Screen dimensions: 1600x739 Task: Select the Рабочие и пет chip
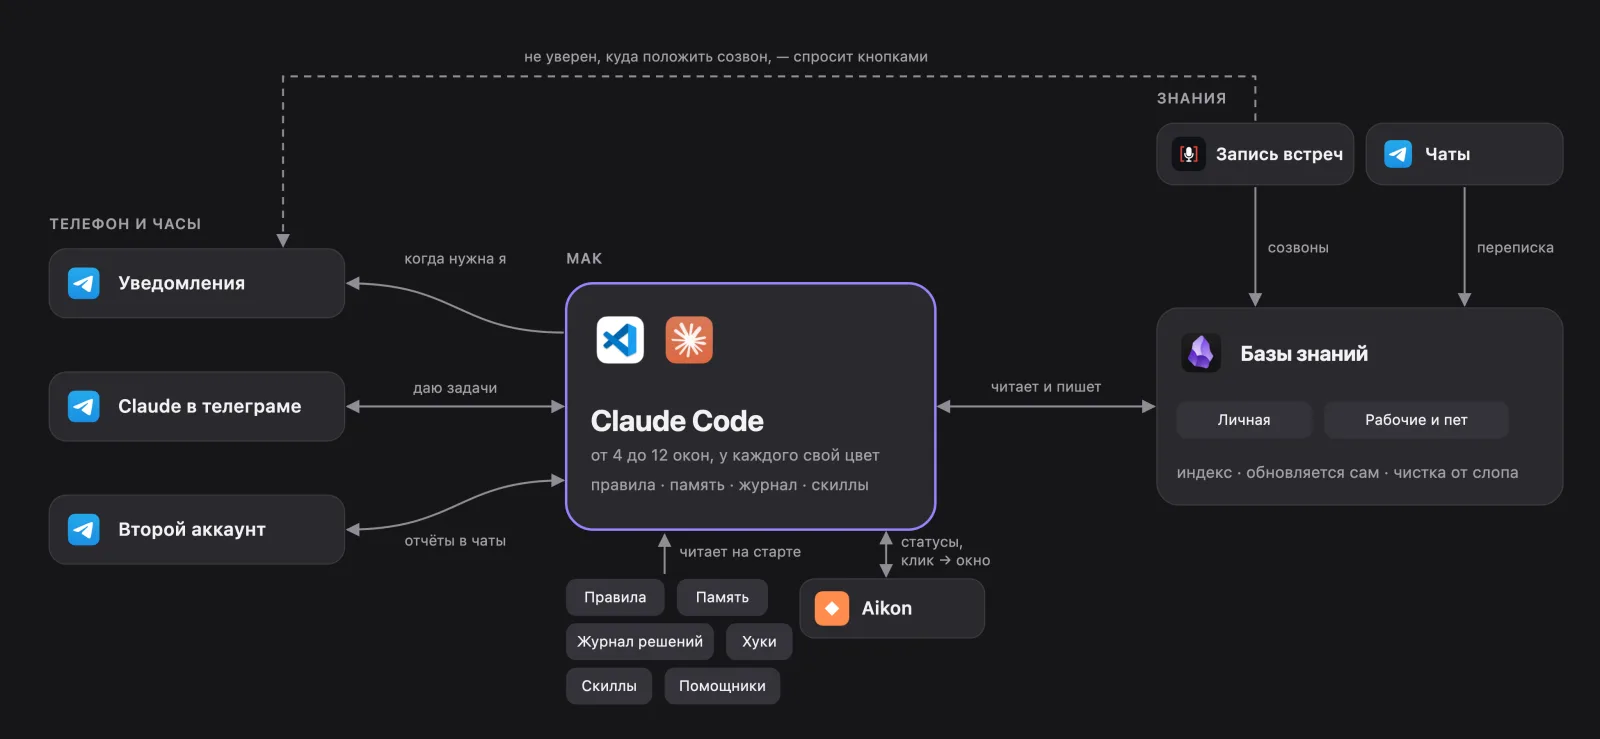click(1416, 420)
